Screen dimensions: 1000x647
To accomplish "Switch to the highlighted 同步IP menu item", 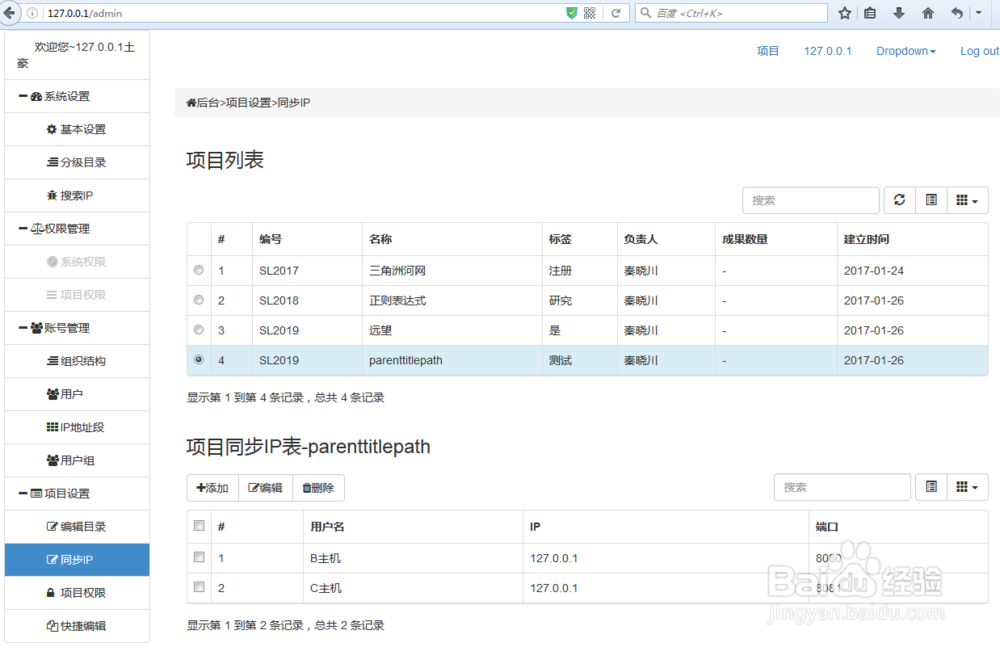I will tap(76, 560).
